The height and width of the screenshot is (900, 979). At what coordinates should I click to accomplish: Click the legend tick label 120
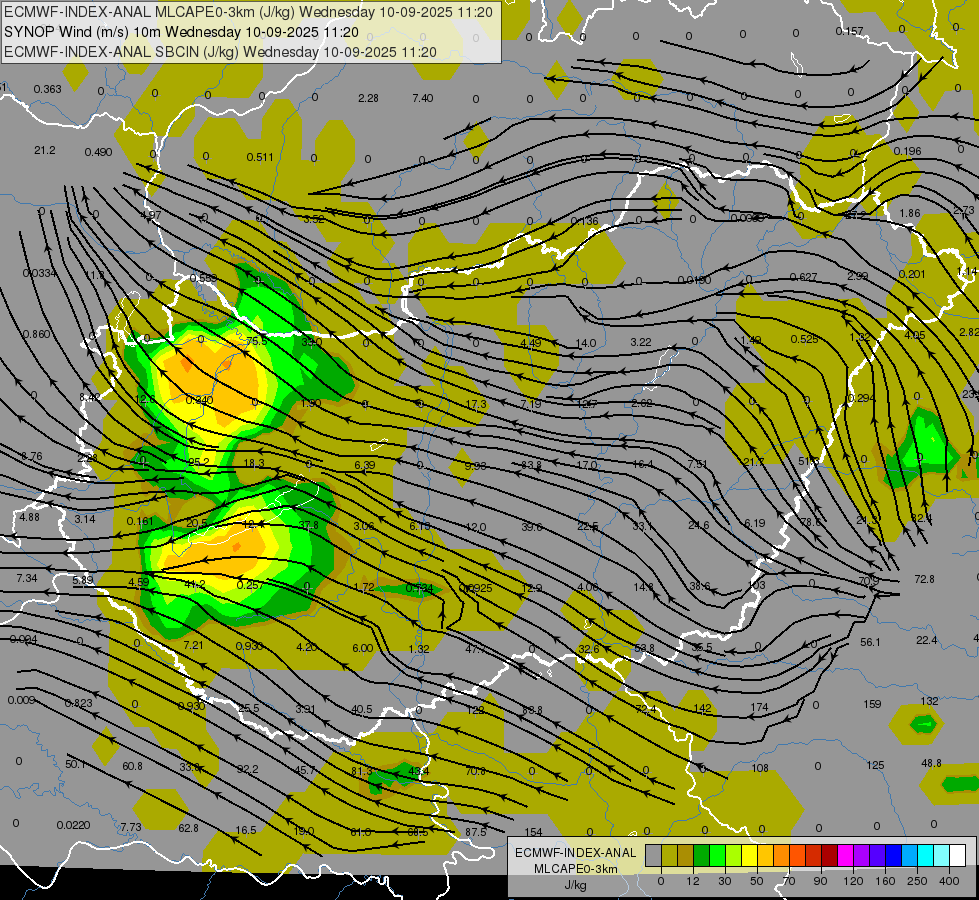(x=853, y=881)
